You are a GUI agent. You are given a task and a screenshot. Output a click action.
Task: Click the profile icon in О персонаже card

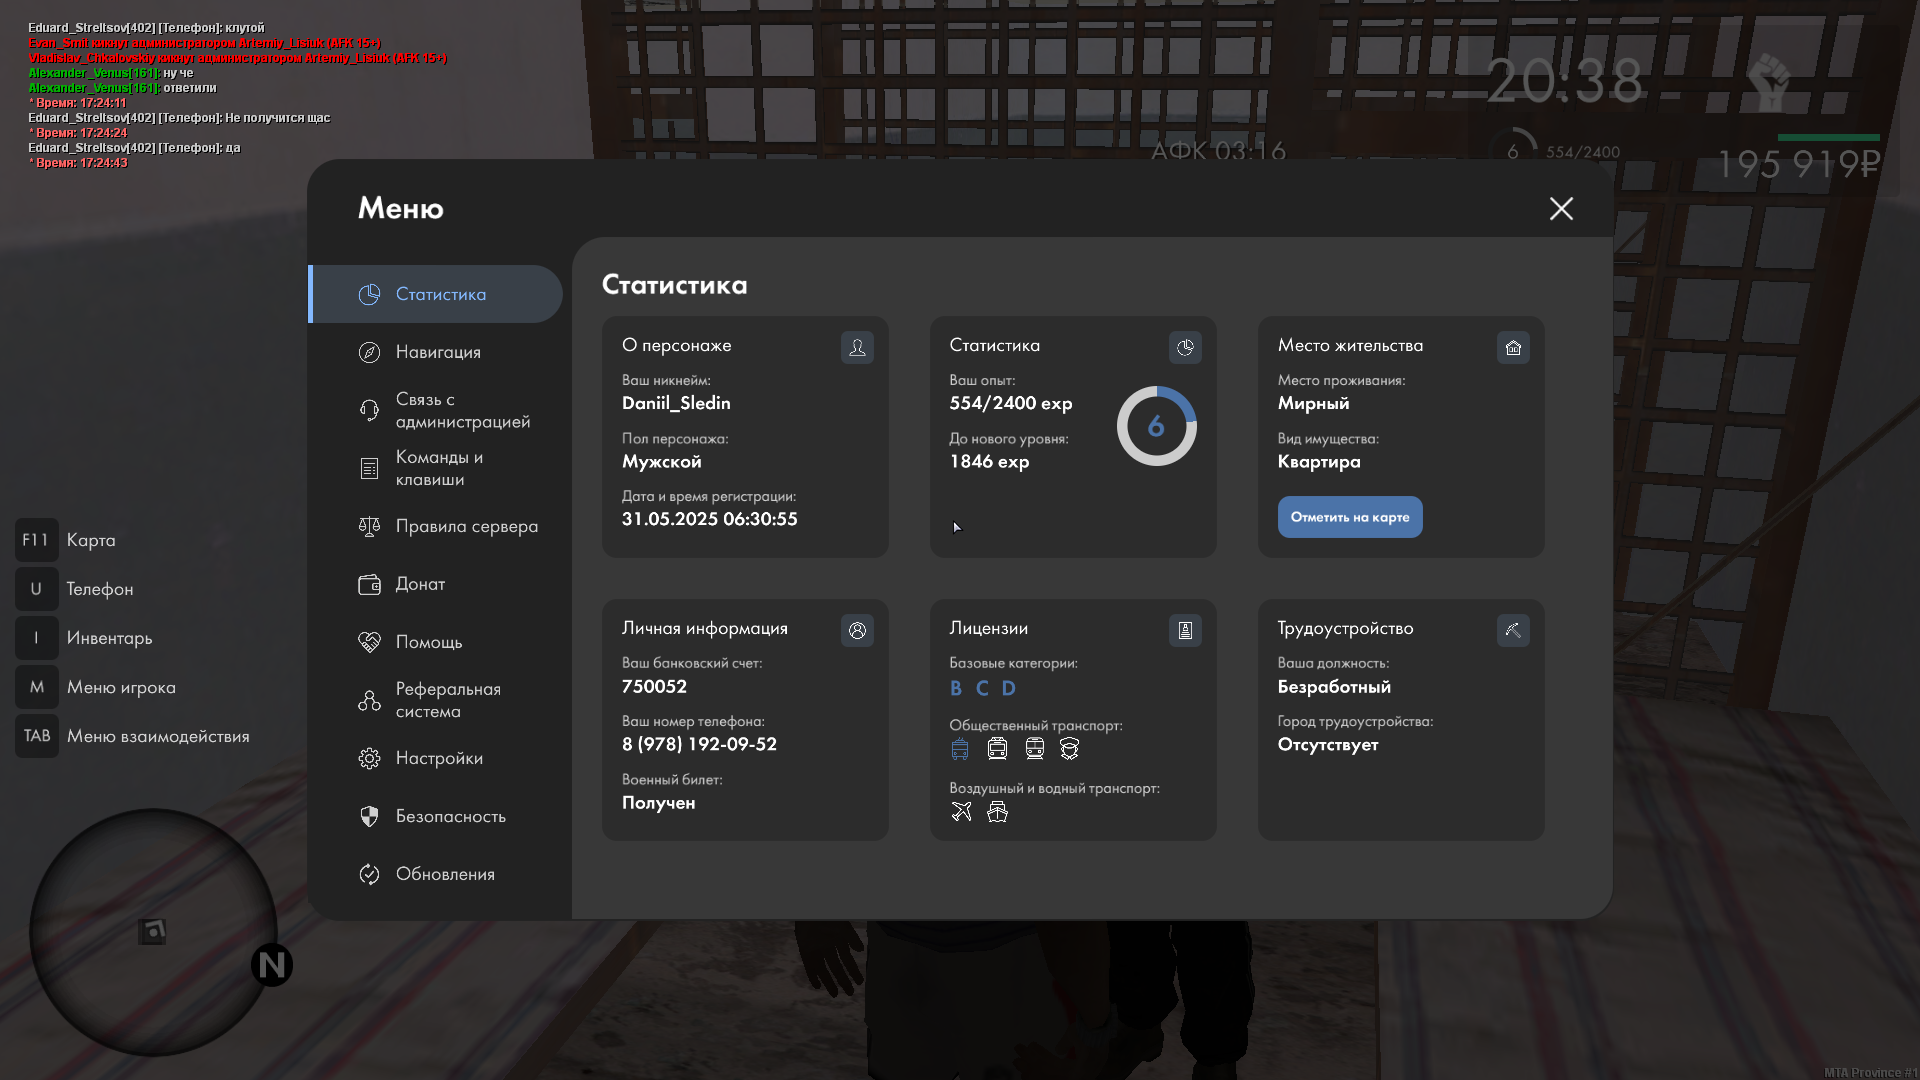(x=857, y=347)
